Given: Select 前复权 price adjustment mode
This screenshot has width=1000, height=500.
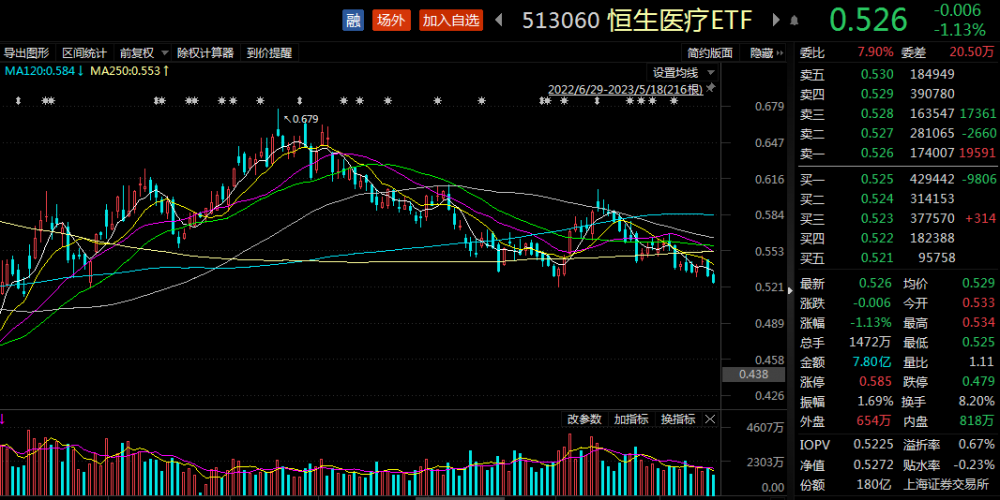Looking at the screenshot, I should coord(136,53).
